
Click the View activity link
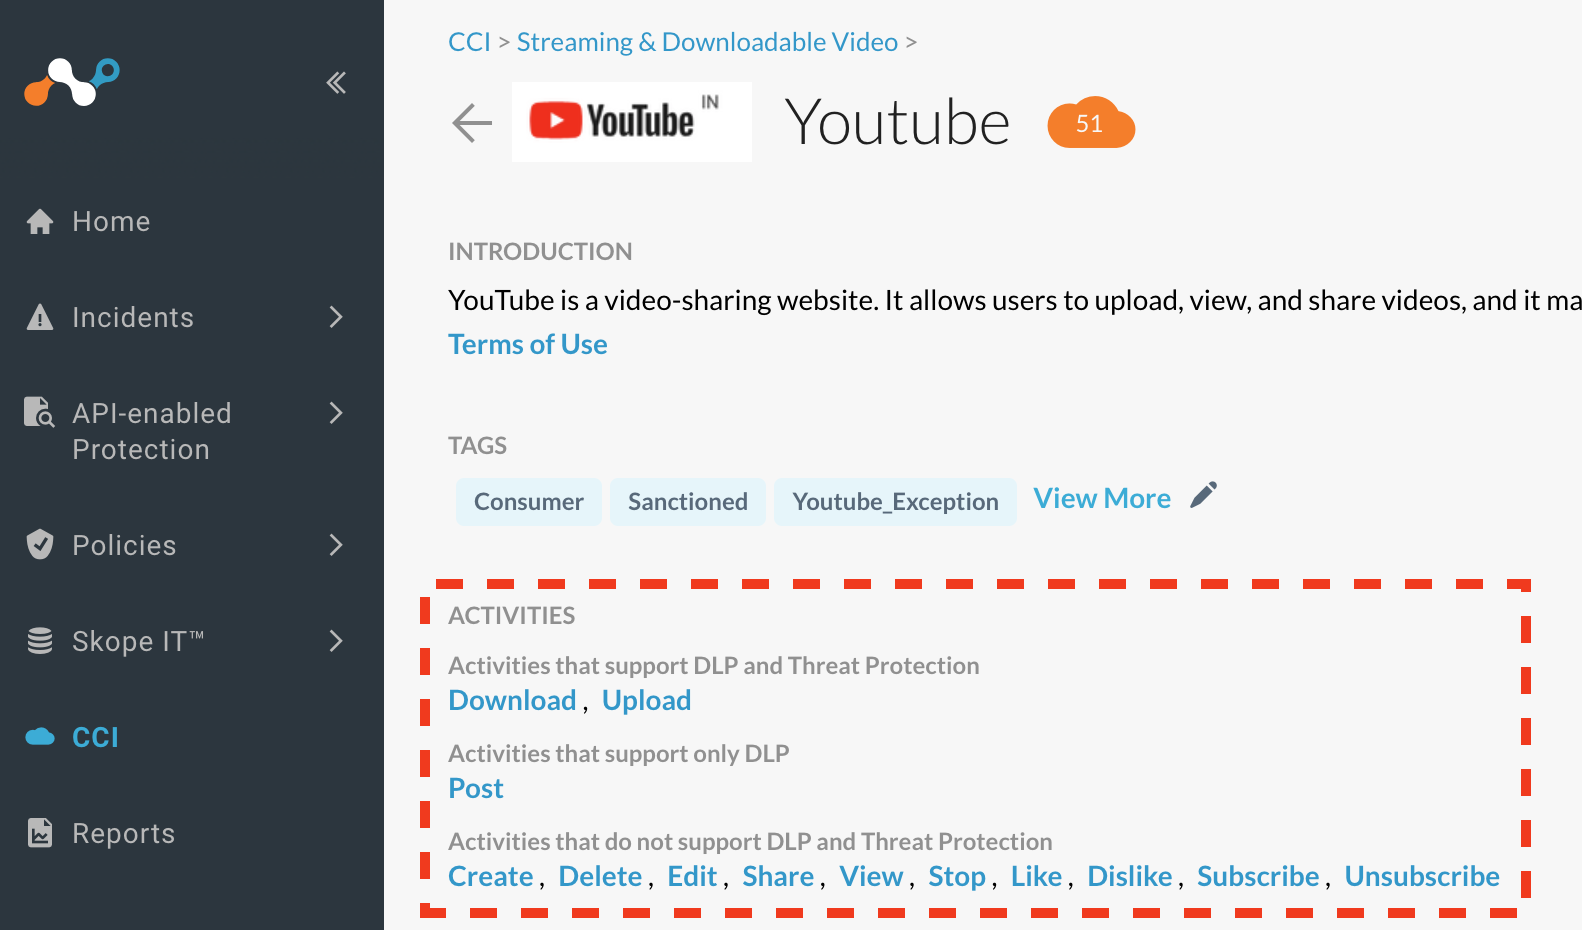point(871,876)
